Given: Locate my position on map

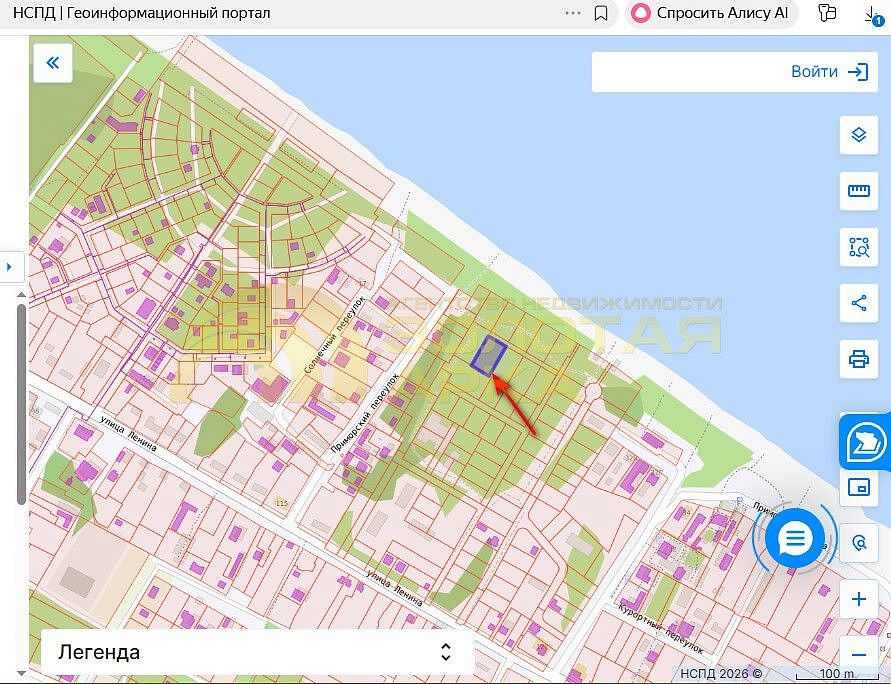Looking at the screenshot, I should click(859, 543).
